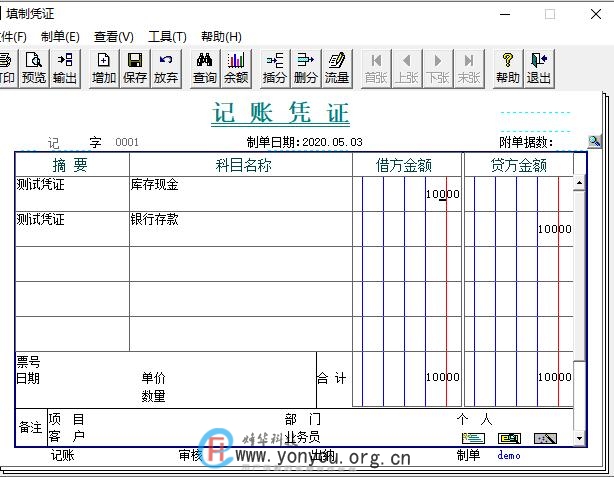Click the 合计 total label
This screenshot has width=614, height=477.
pos(331,378)
